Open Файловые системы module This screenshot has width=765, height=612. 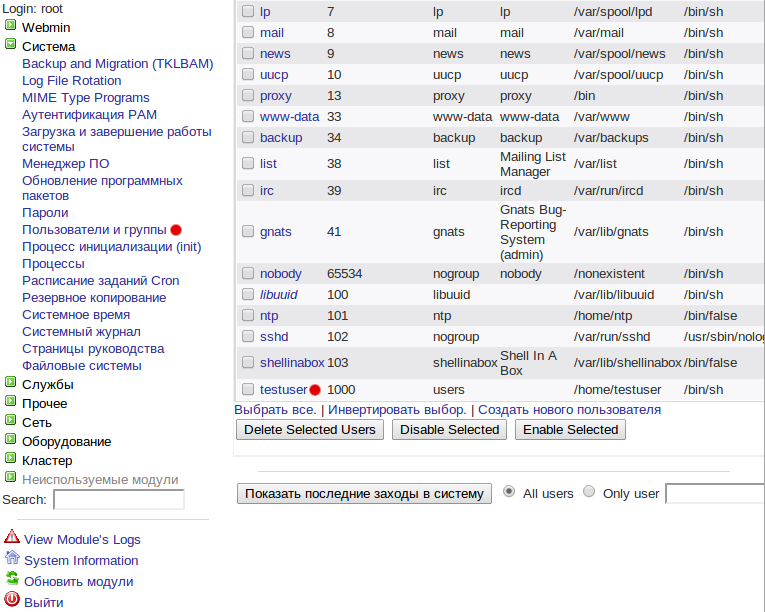[x=81, y=366]
